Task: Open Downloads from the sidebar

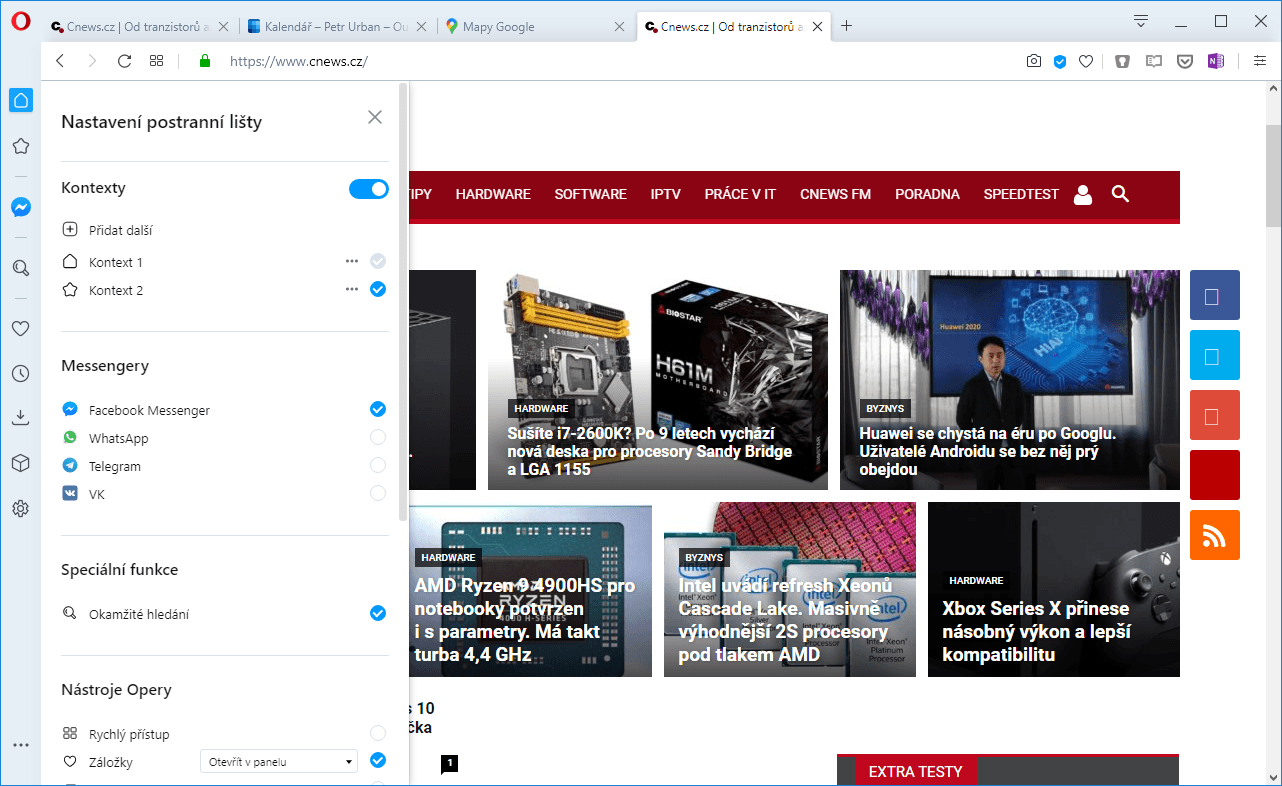Action: (20, 417)
